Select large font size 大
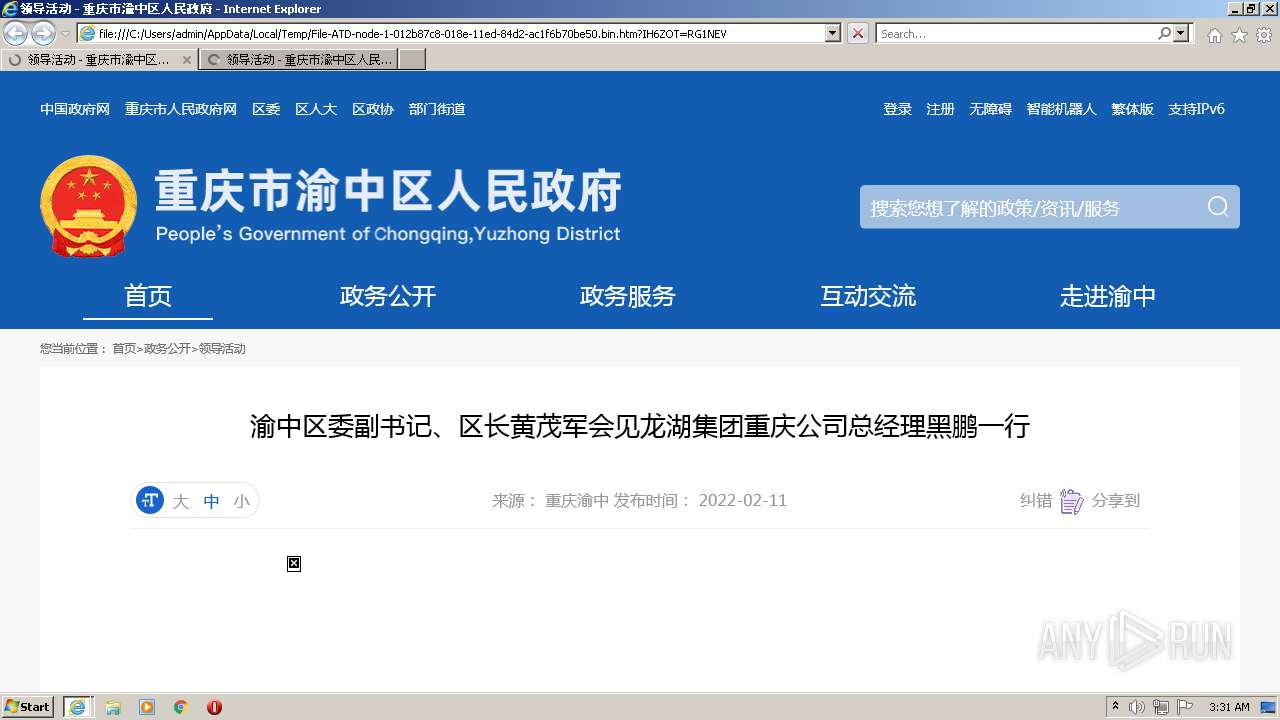This screenshot has height=720, width=1280. [180, 501]
